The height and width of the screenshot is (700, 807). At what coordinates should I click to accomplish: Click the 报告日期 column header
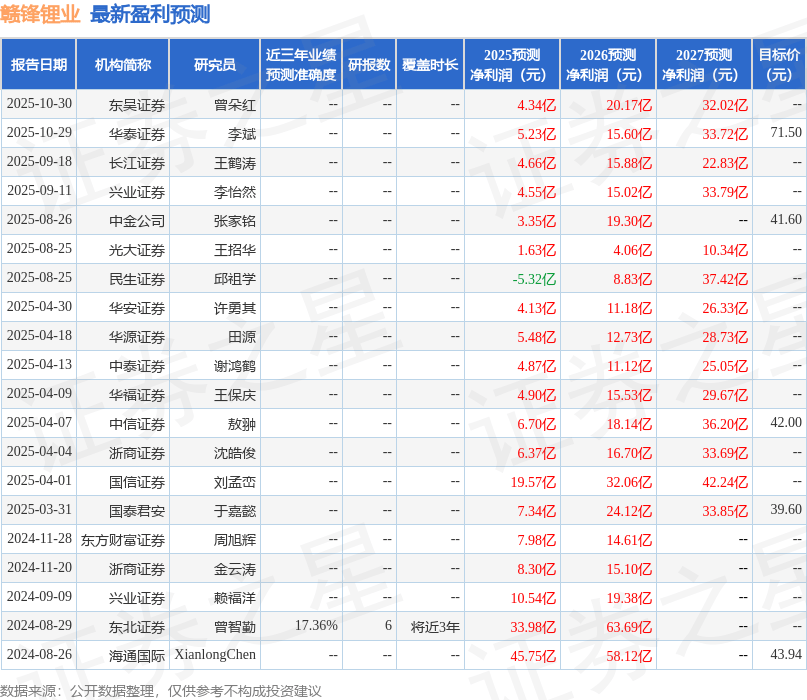pos(39,64)
